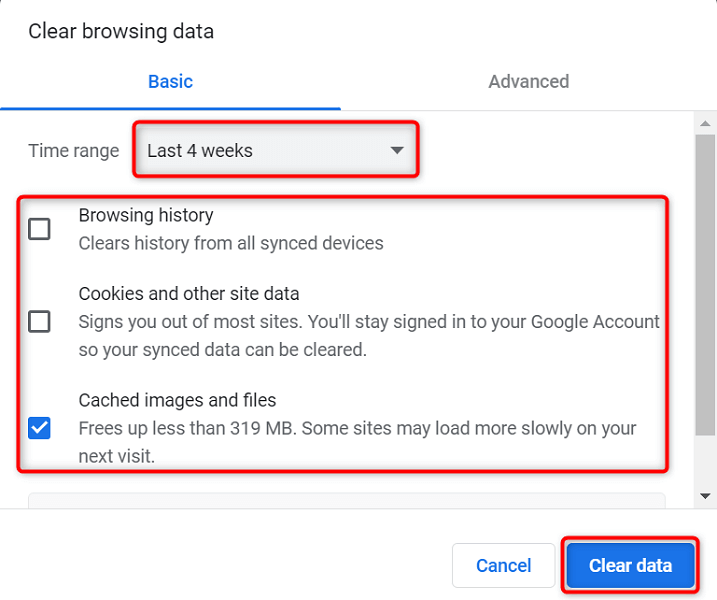The width and height of the screenshot is (717, 600).
Task: Check the Cookies and other site data box
Action: coord(39,322)
